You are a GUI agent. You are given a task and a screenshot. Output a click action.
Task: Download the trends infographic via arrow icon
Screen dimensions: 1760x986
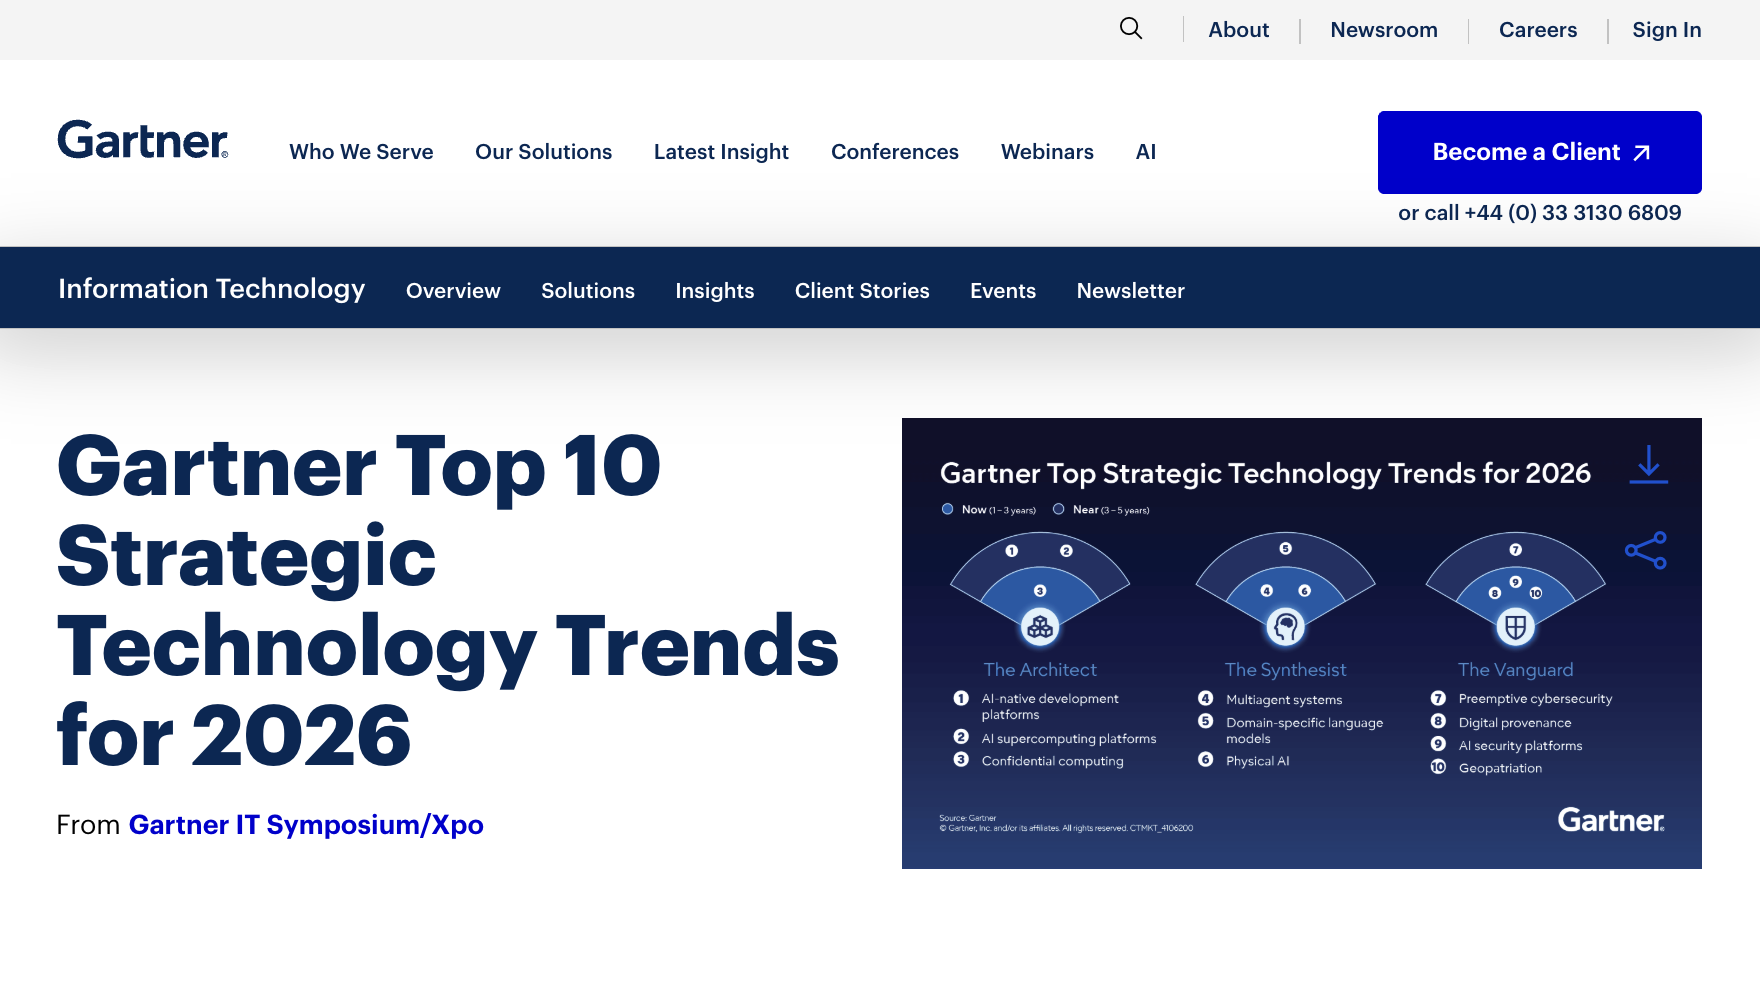click(1648, 465)
